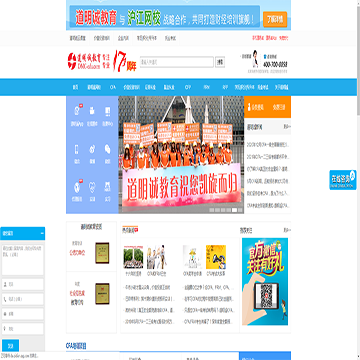This screenshot has height=360, width=360.
Task: Click the blue submit button in left widget
Action: coord(10,345)
